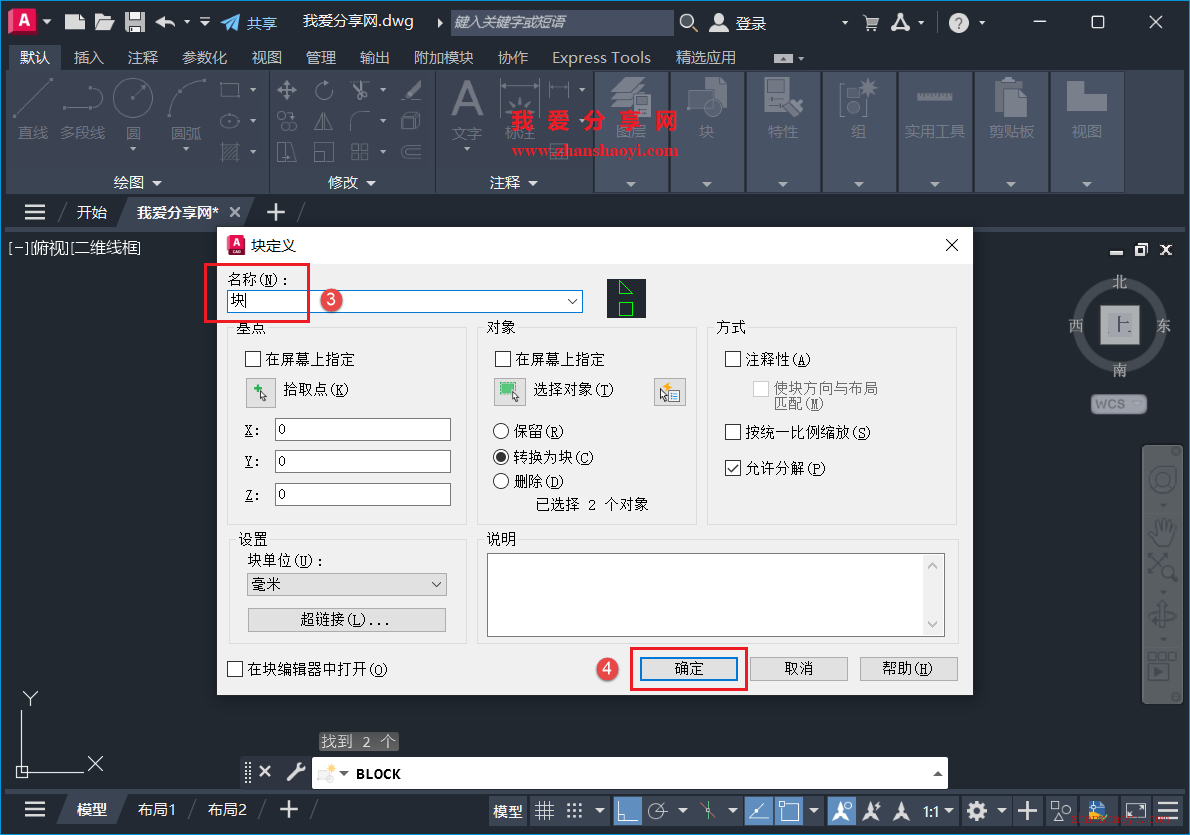Select the 转换为块(C) radio button

coord(501,457)
